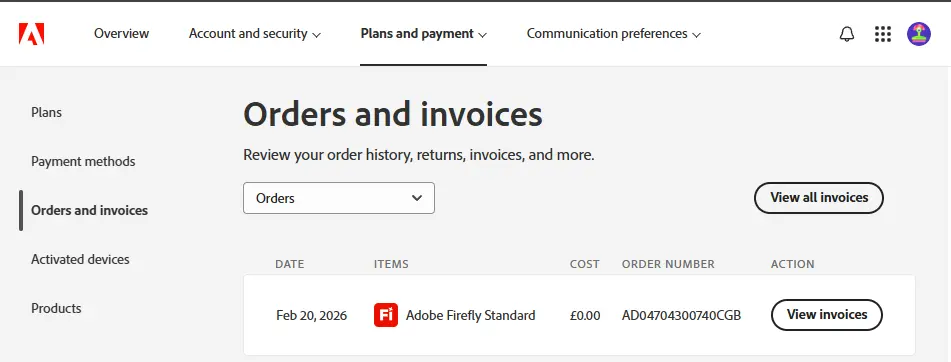Expand the Communication preferences menu

click(614, 34)
